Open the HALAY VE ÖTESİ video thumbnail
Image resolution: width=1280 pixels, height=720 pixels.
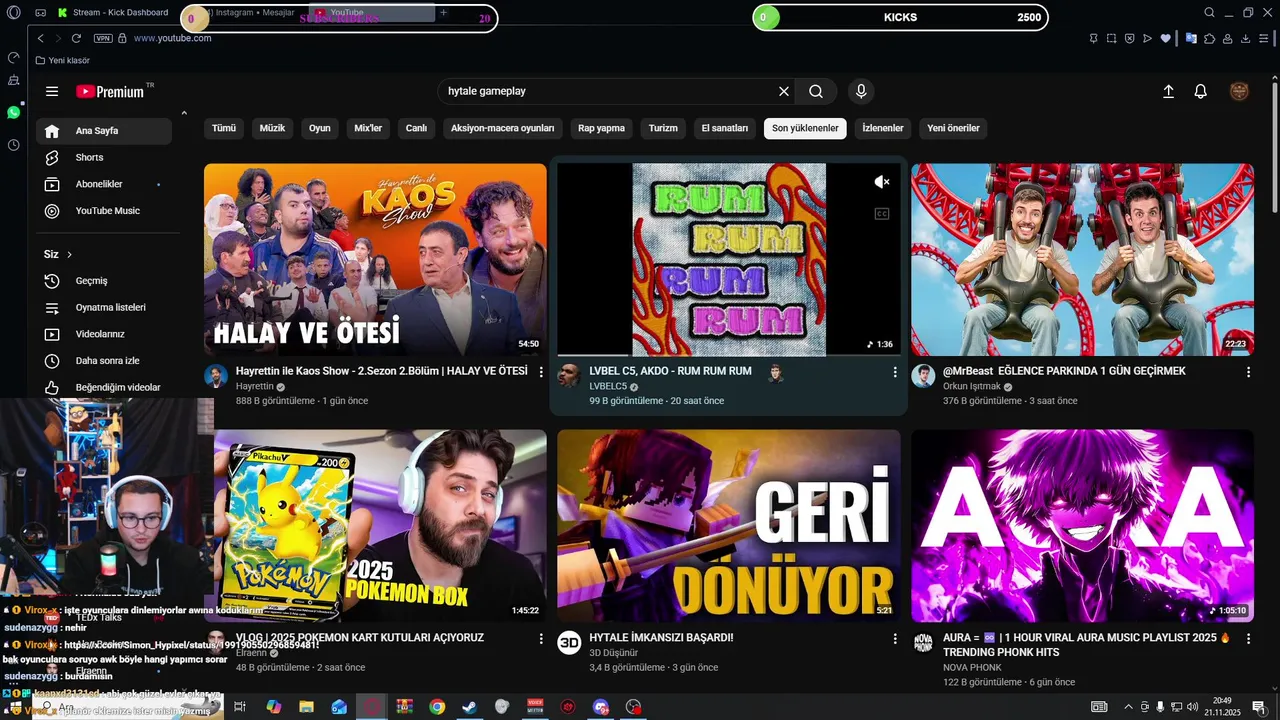coord(375,259)
